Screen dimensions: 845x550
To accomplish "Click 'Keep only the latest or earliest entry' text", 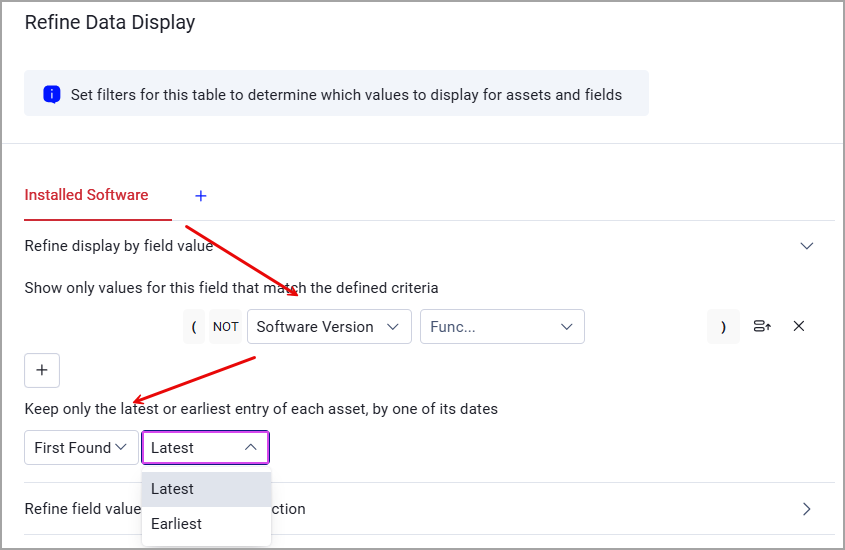I will tap(261, 409).
